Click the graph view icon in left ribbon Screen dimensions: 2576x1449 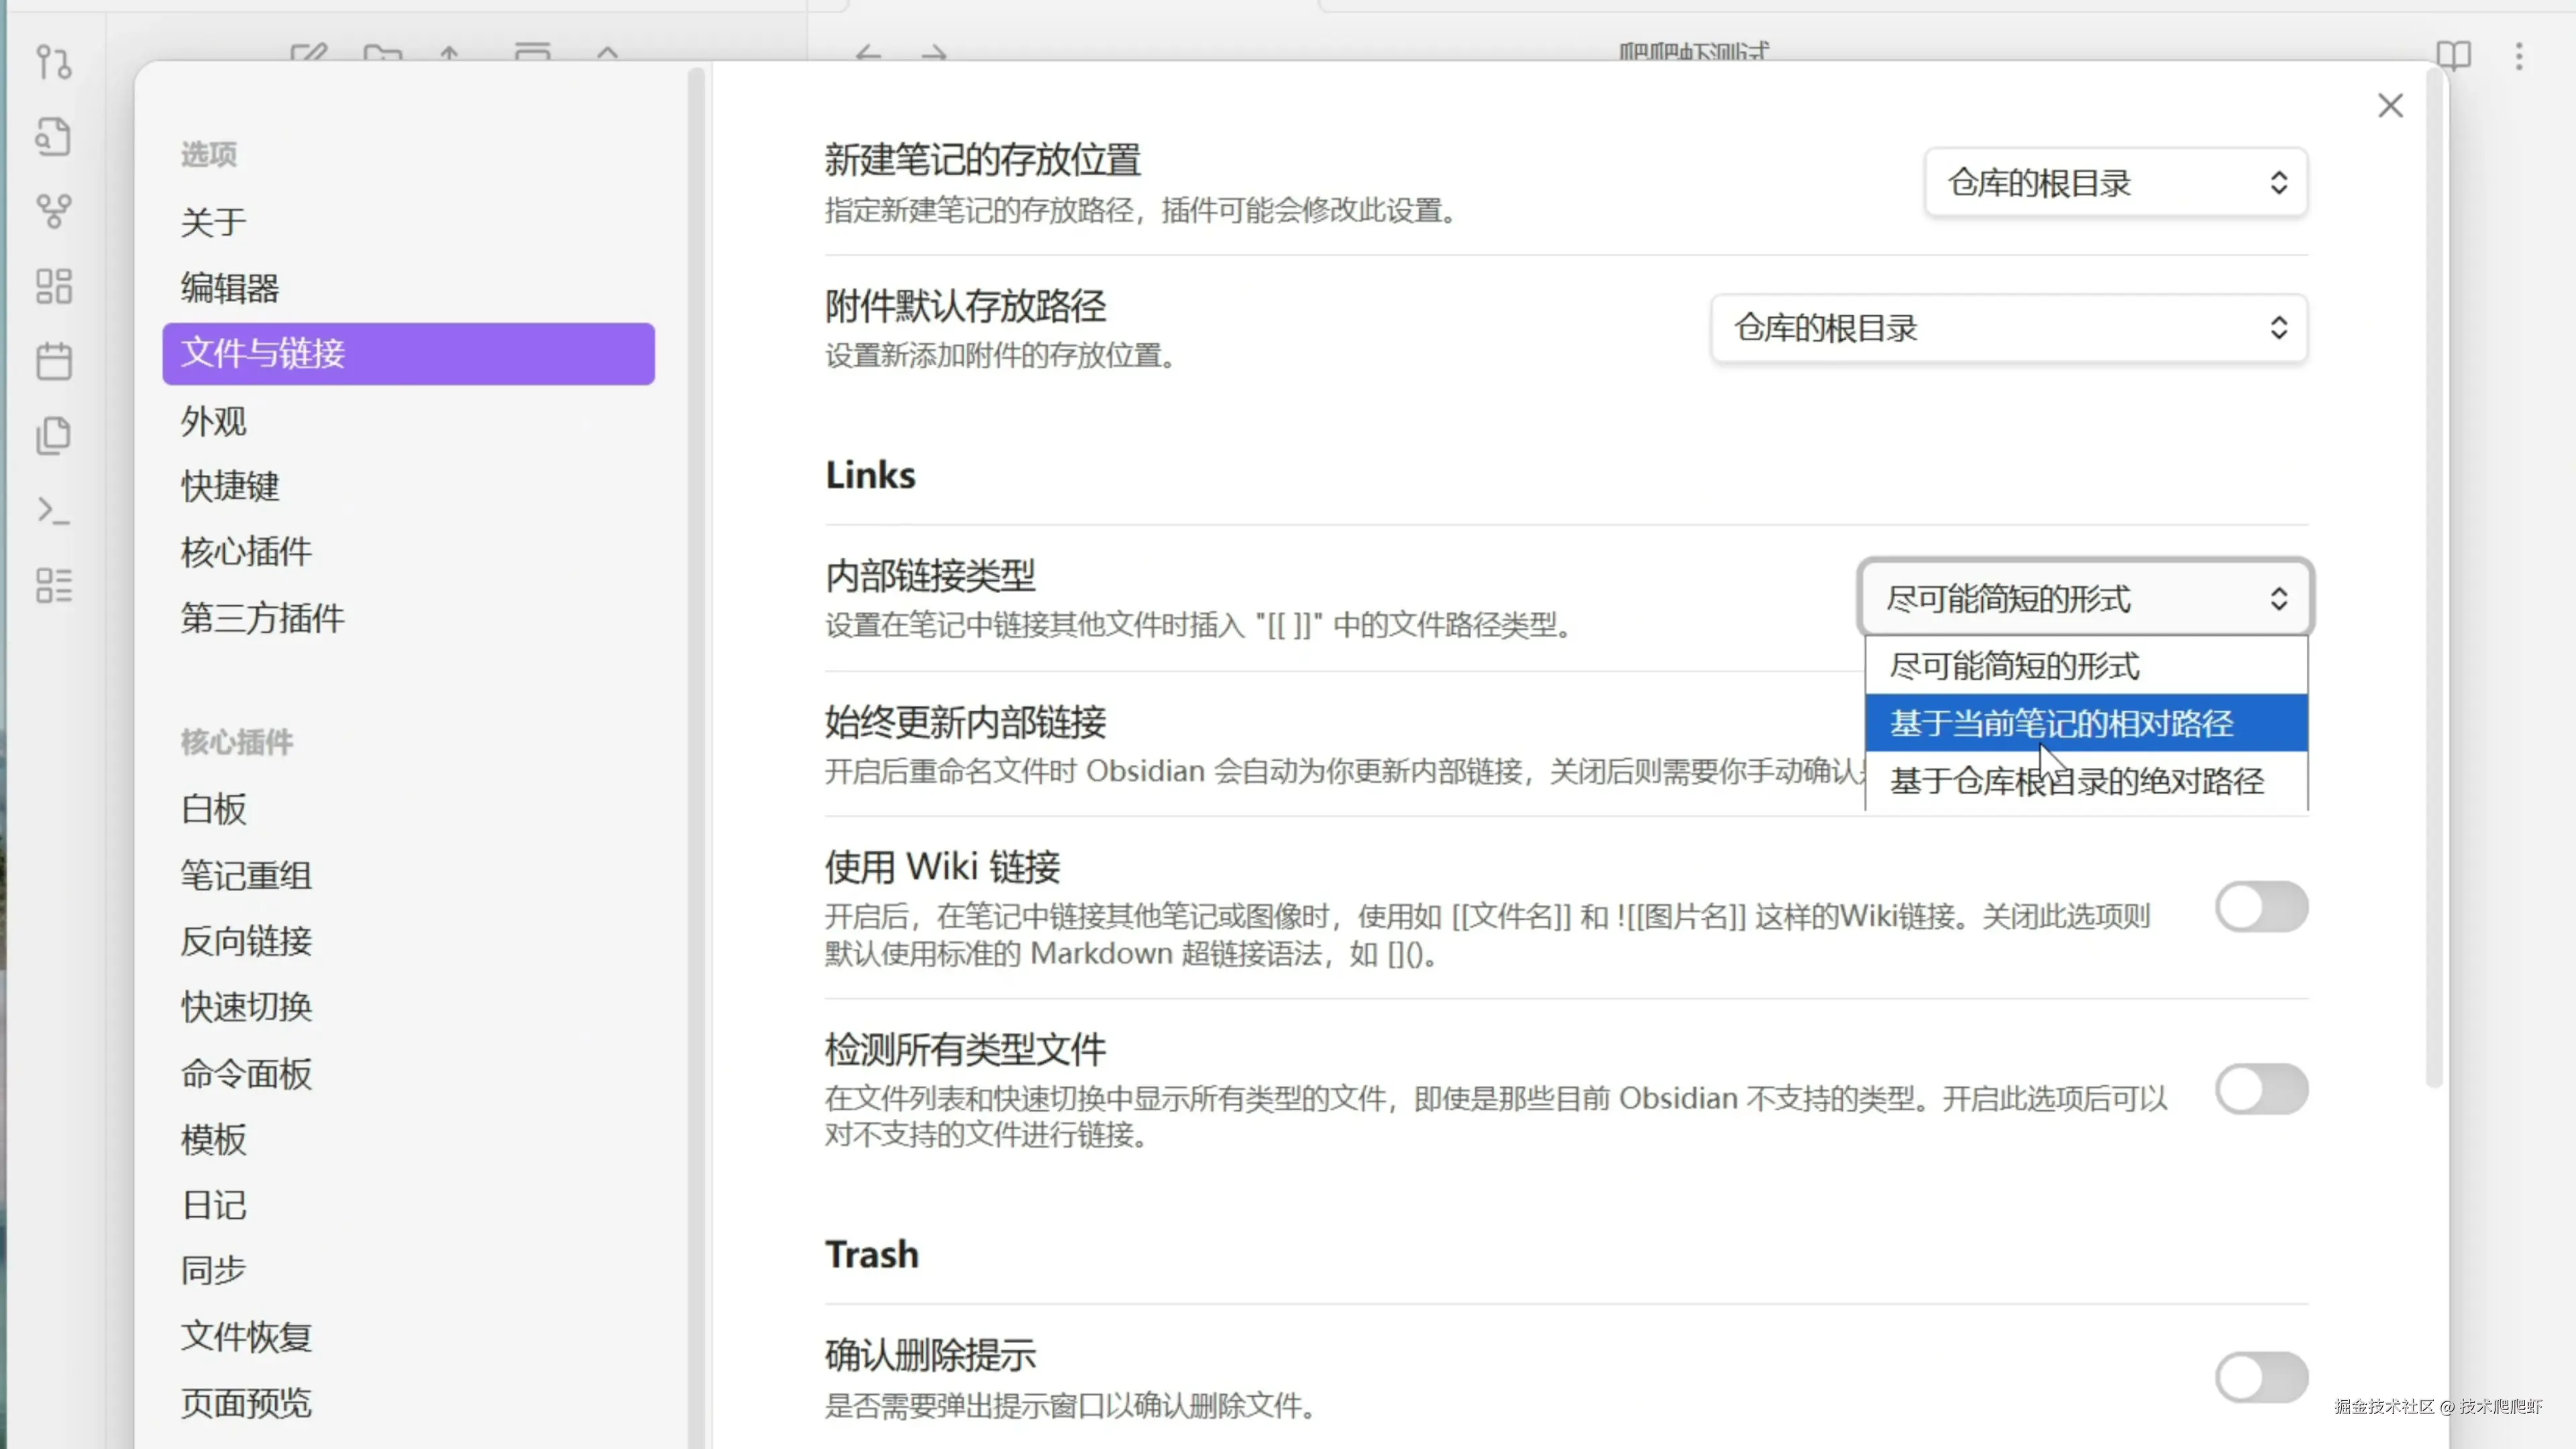point(54,211)
